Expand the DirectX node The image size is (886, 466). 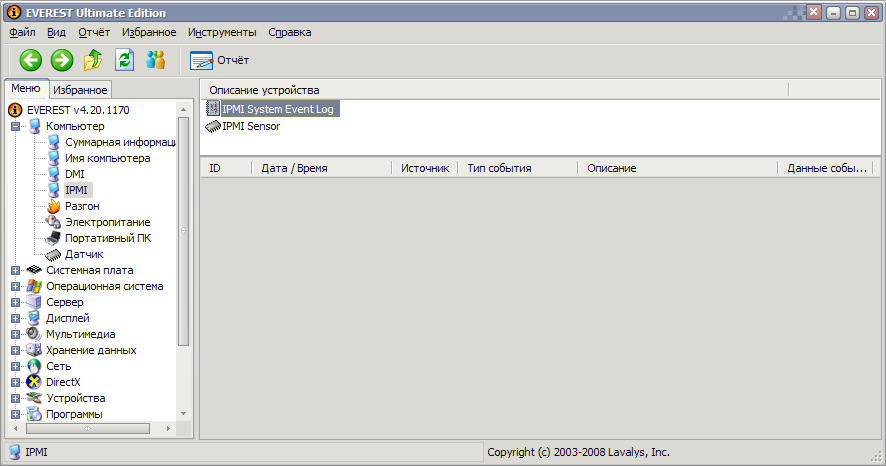coord(16,382)
